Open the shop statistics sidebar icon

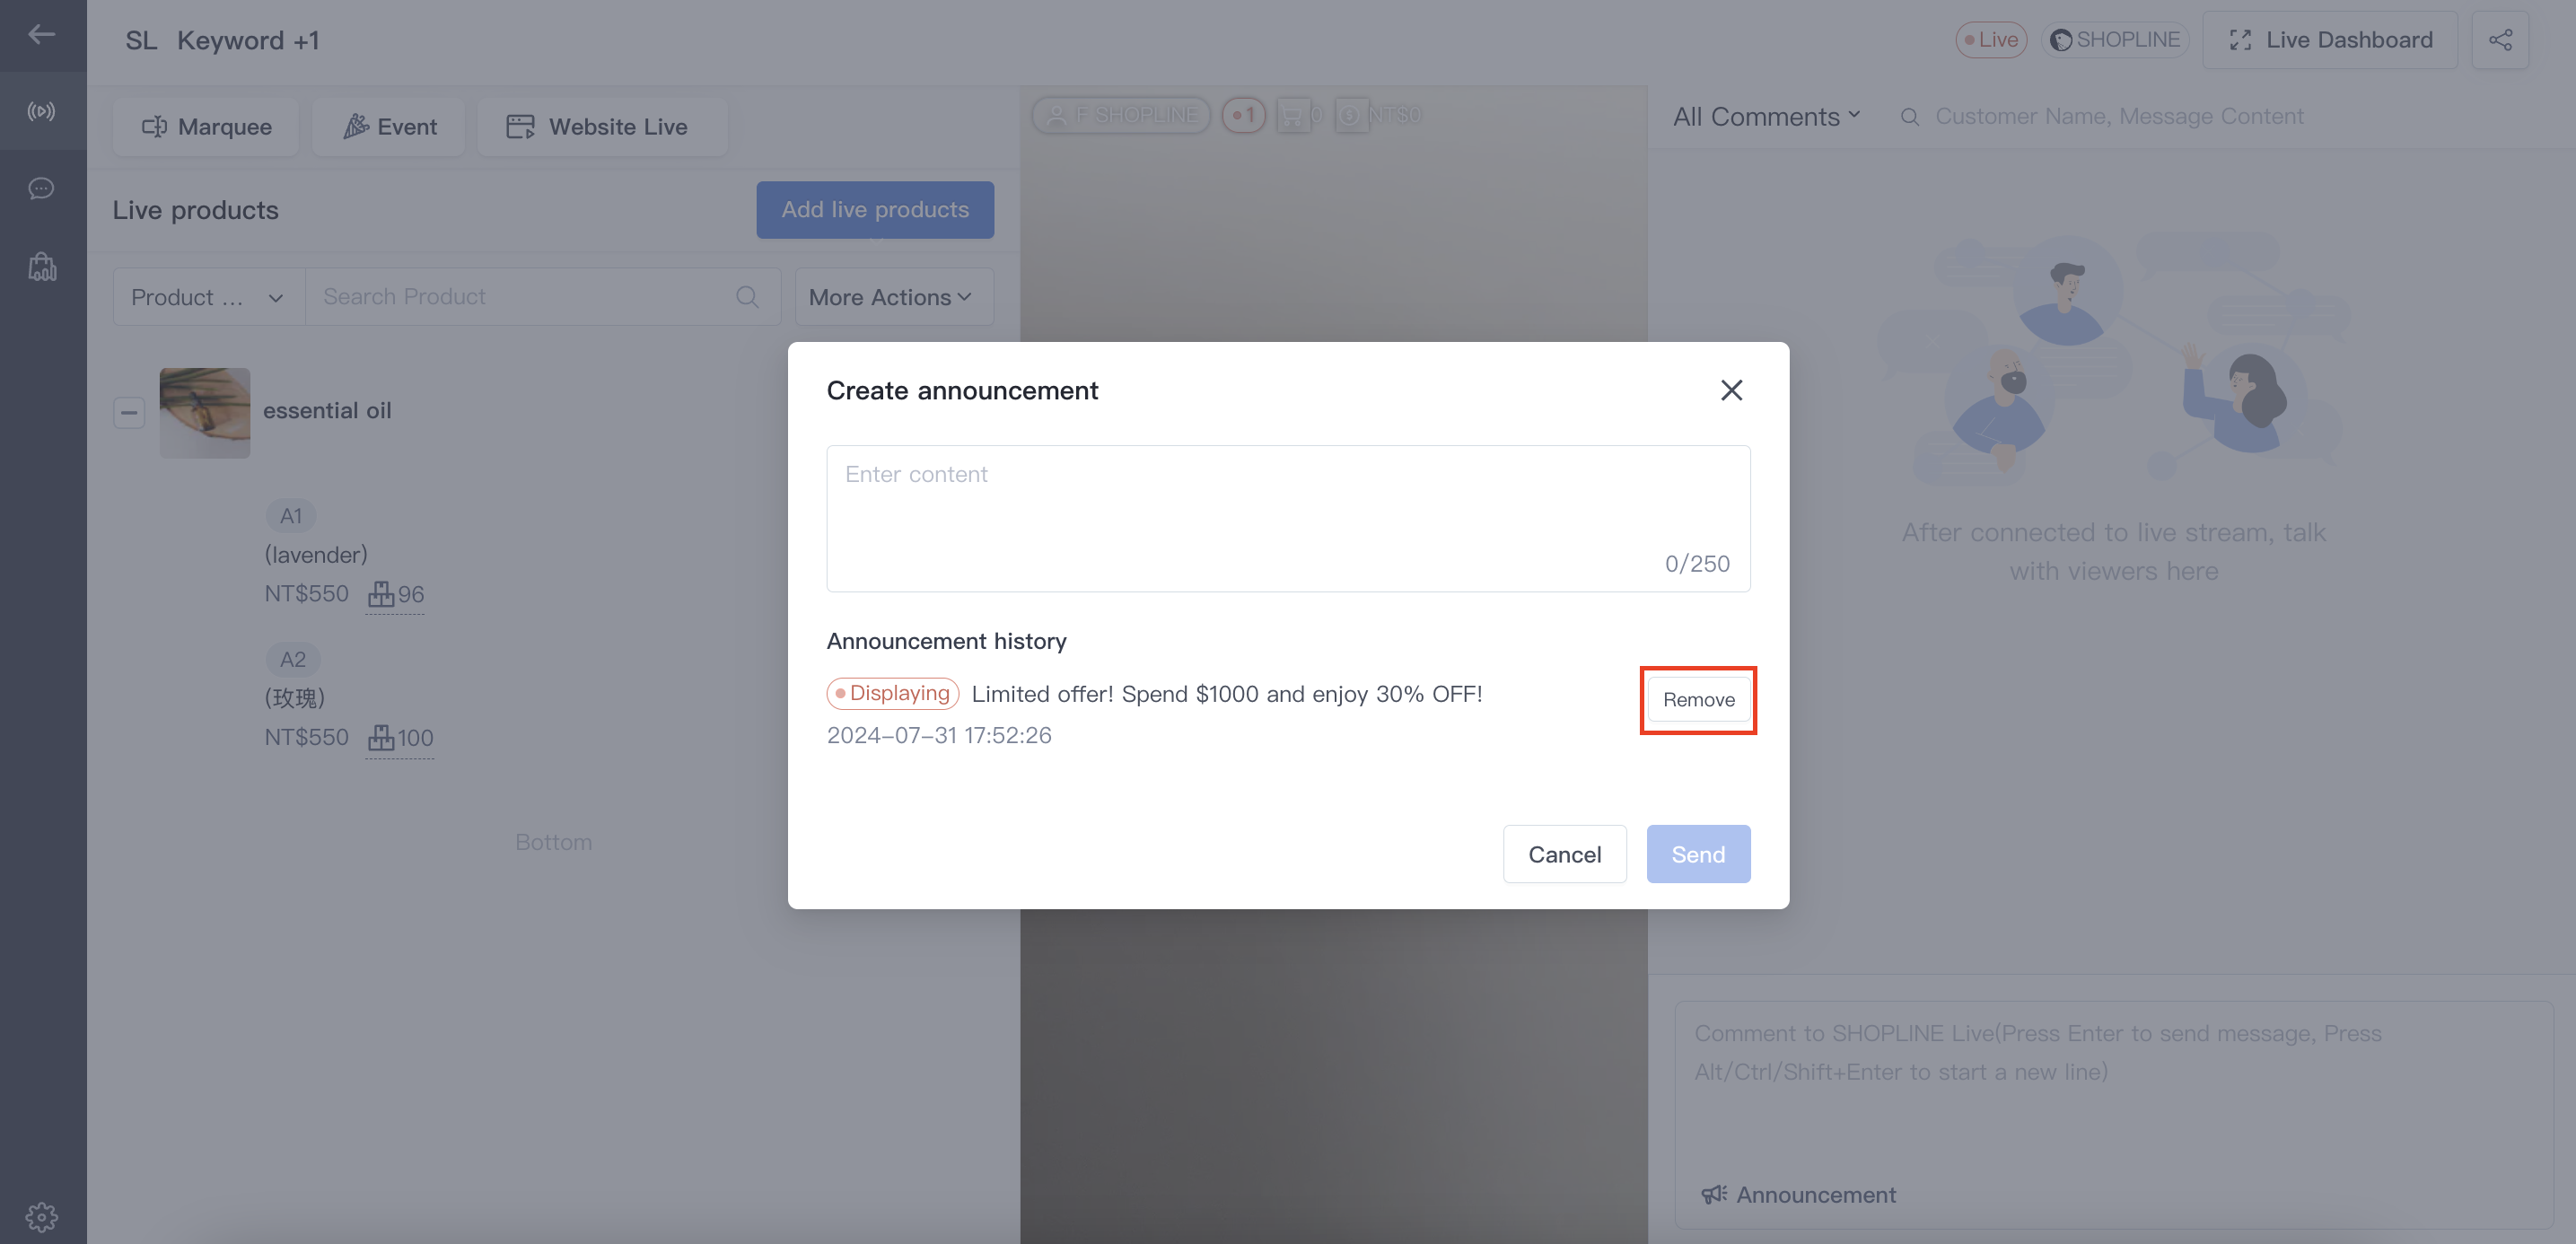pos(42,266)
